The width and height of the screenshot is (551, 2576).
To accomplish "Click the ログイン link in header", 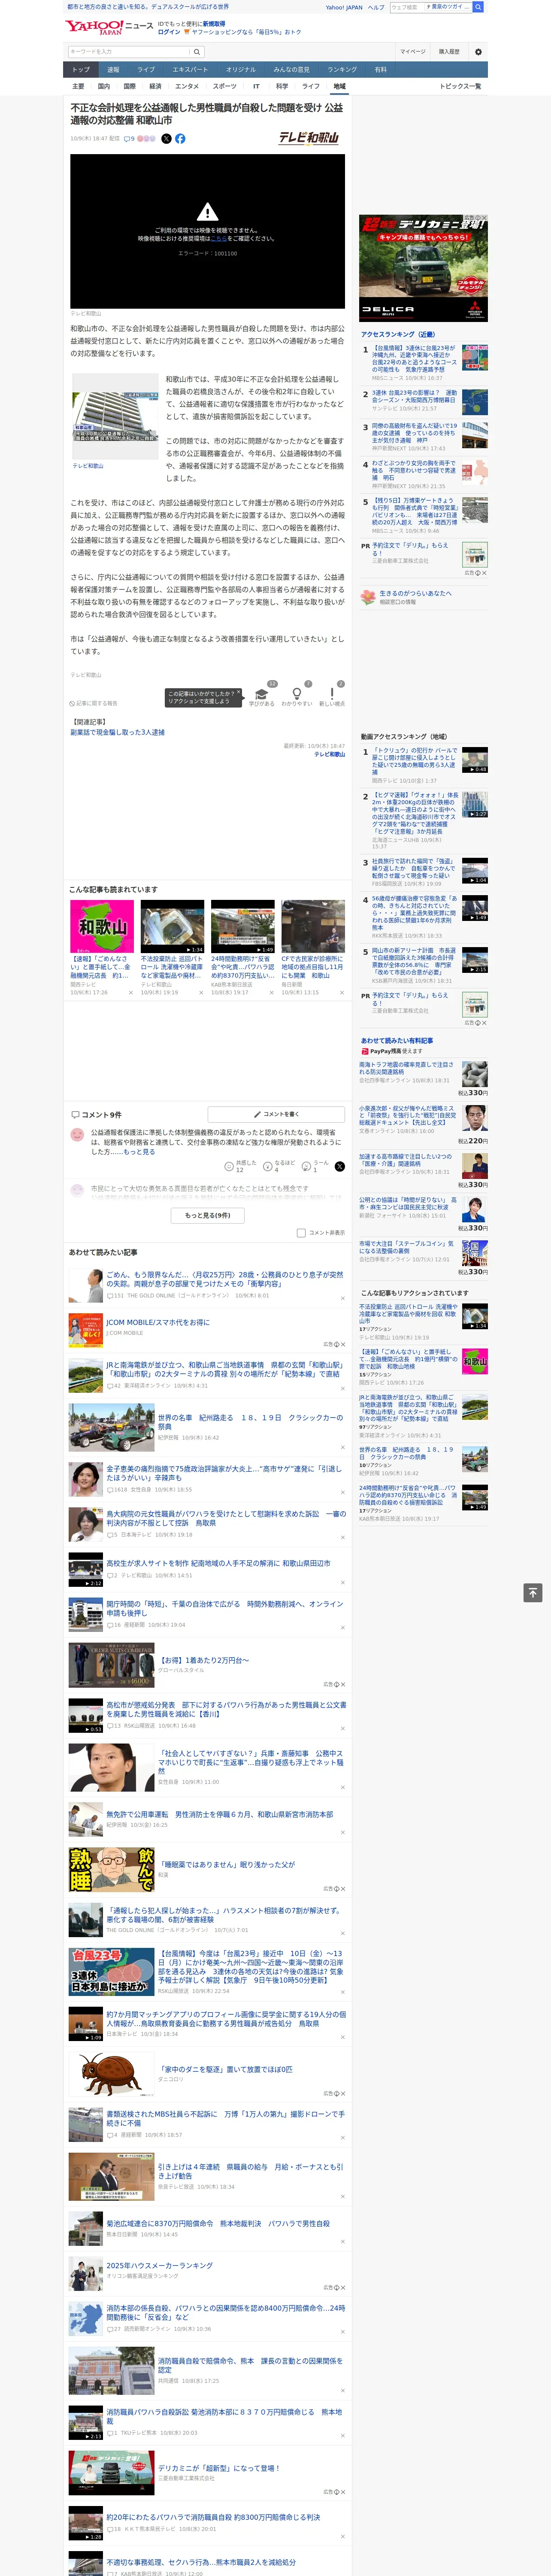I will (169, 32).
